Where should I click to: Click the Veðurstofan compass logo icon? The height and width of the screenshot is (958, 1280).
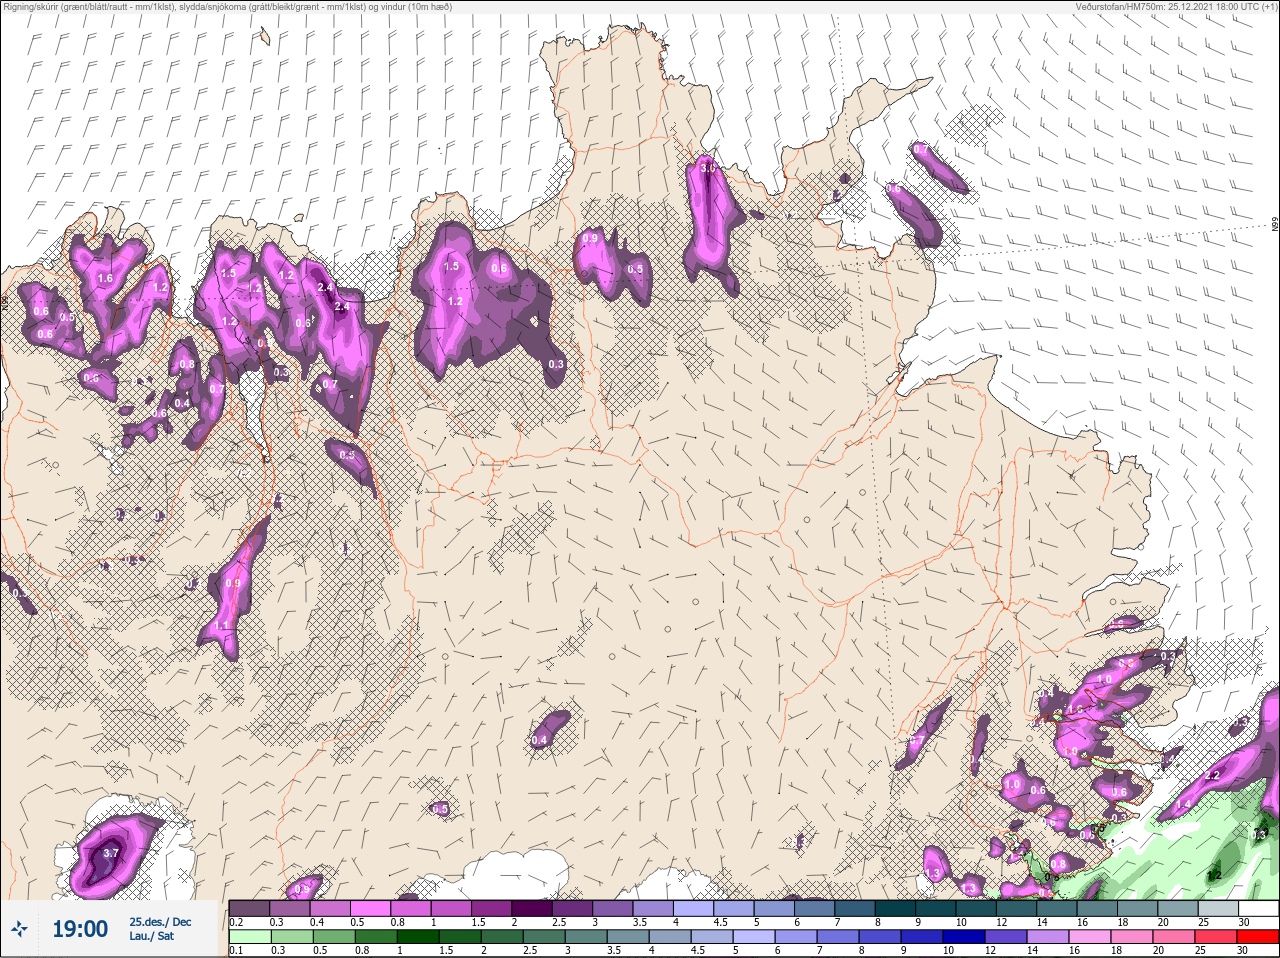[20, 929]
